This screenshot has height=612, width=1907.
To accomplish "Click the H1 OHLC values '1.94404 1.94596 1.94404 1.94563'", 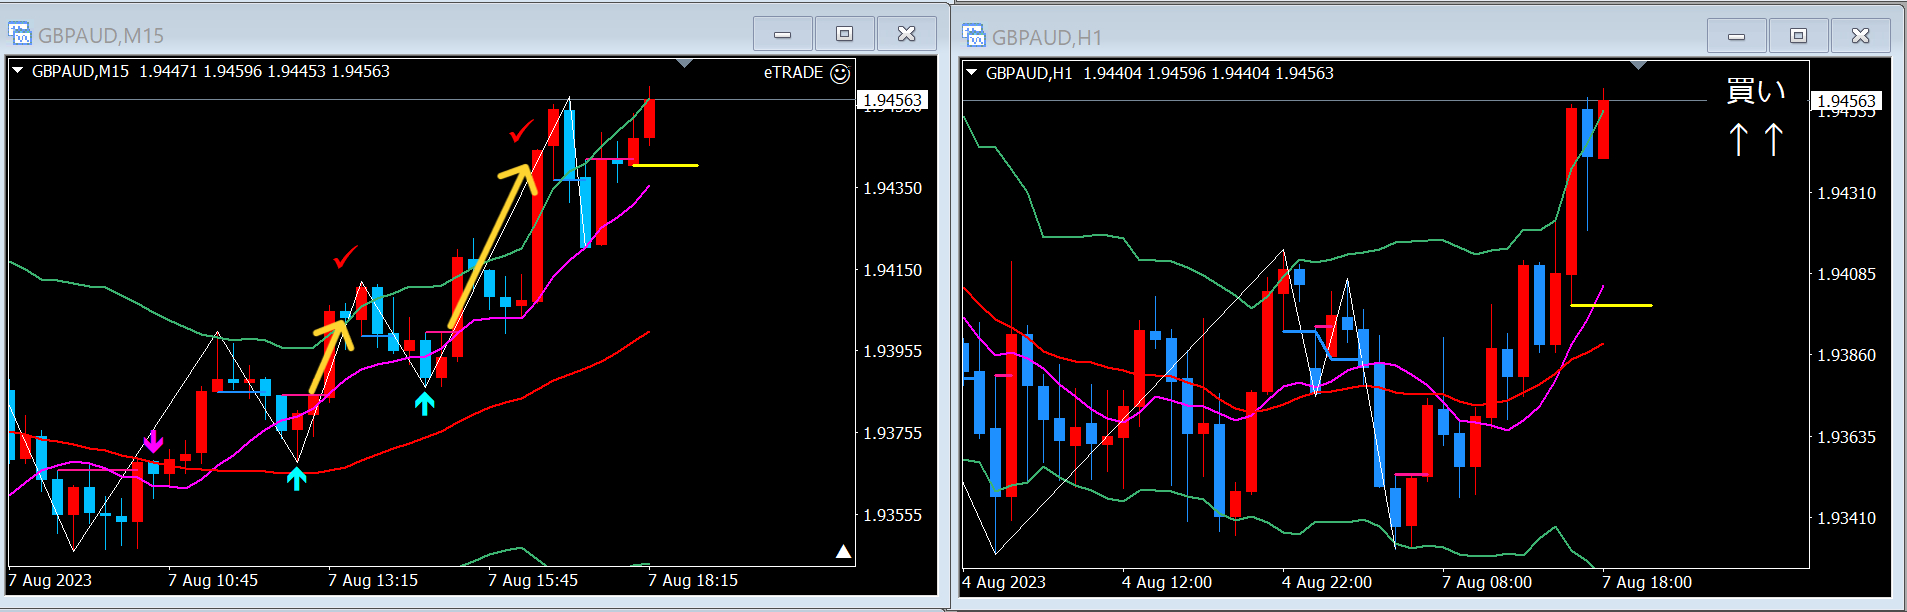I will pos(1209,73).
